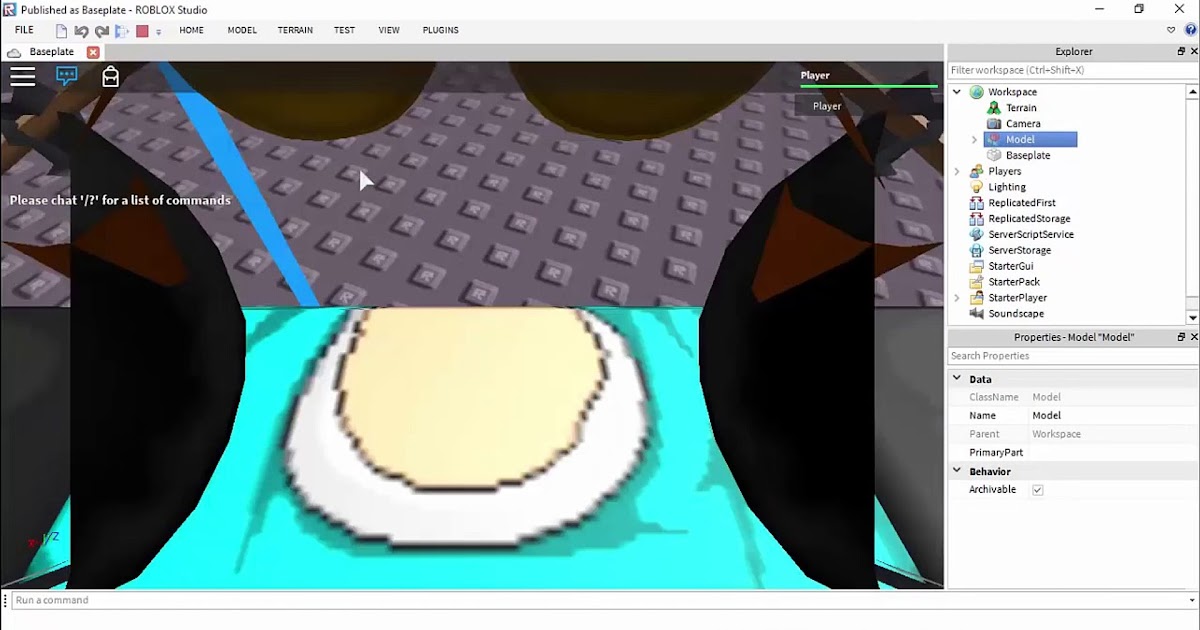
Task: Click the Explorer scrollbar up arrow
Action: (1192, 91)
